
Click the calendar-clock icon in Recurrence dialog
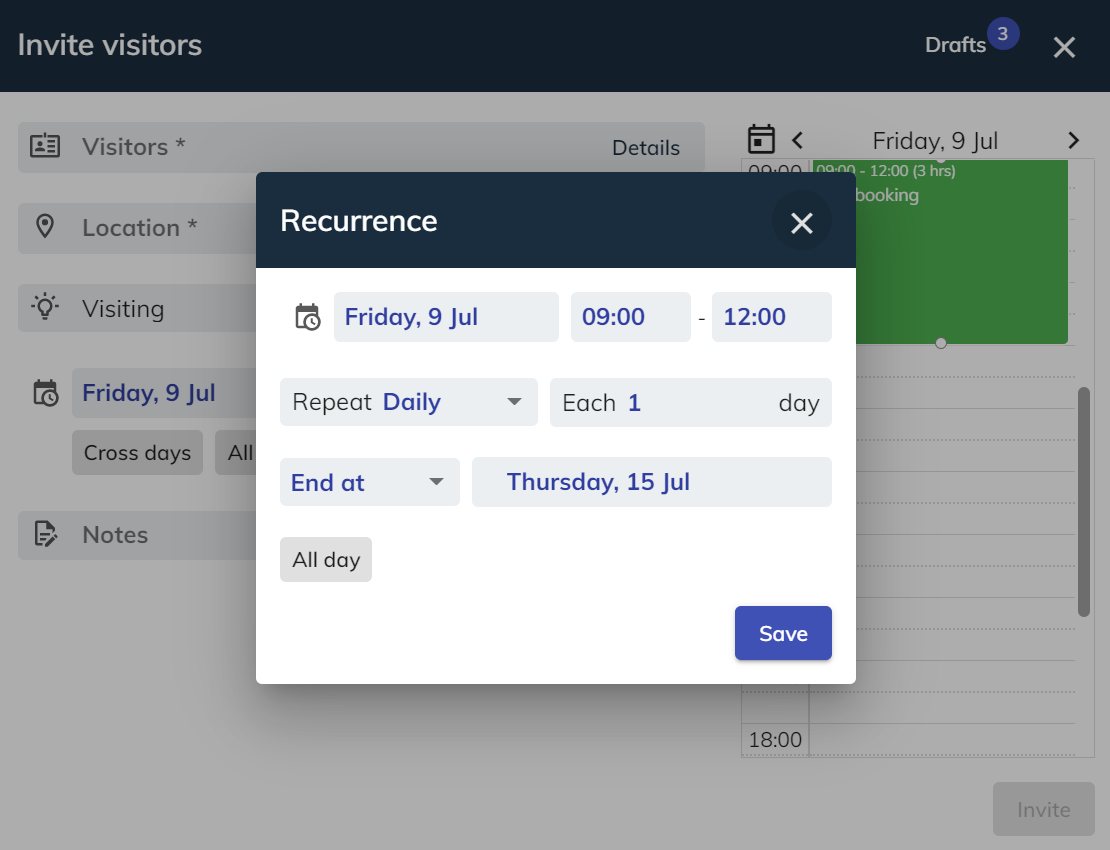[307, 317]
